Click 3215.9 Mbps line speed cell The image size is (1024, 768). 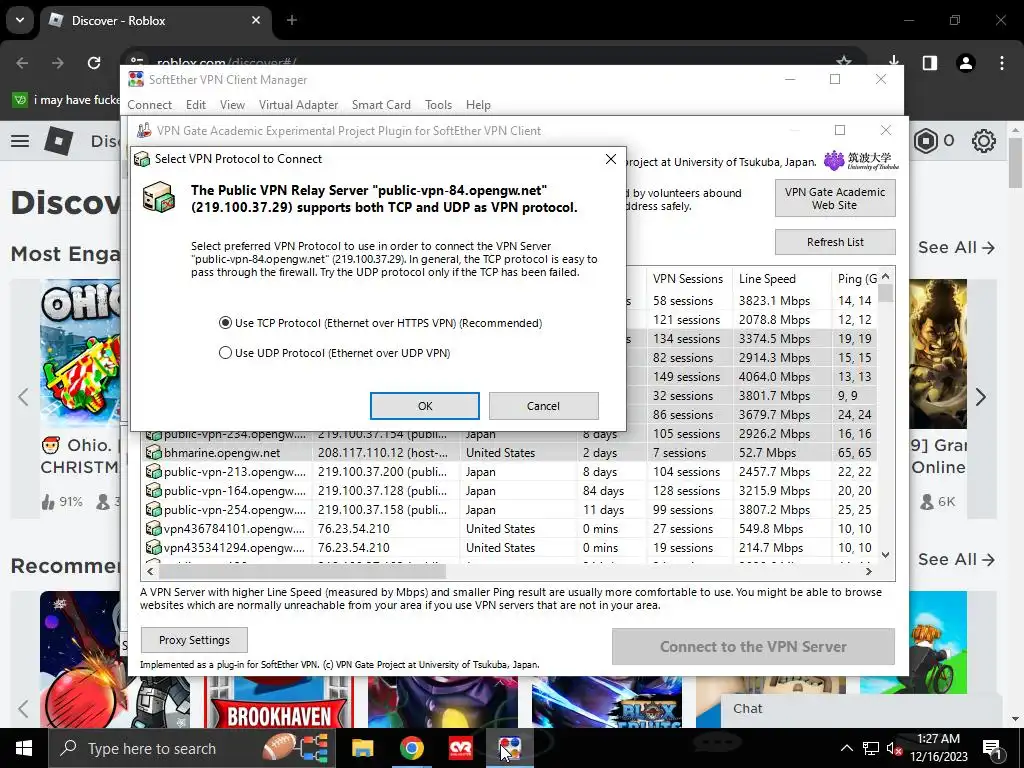point(774,490)
